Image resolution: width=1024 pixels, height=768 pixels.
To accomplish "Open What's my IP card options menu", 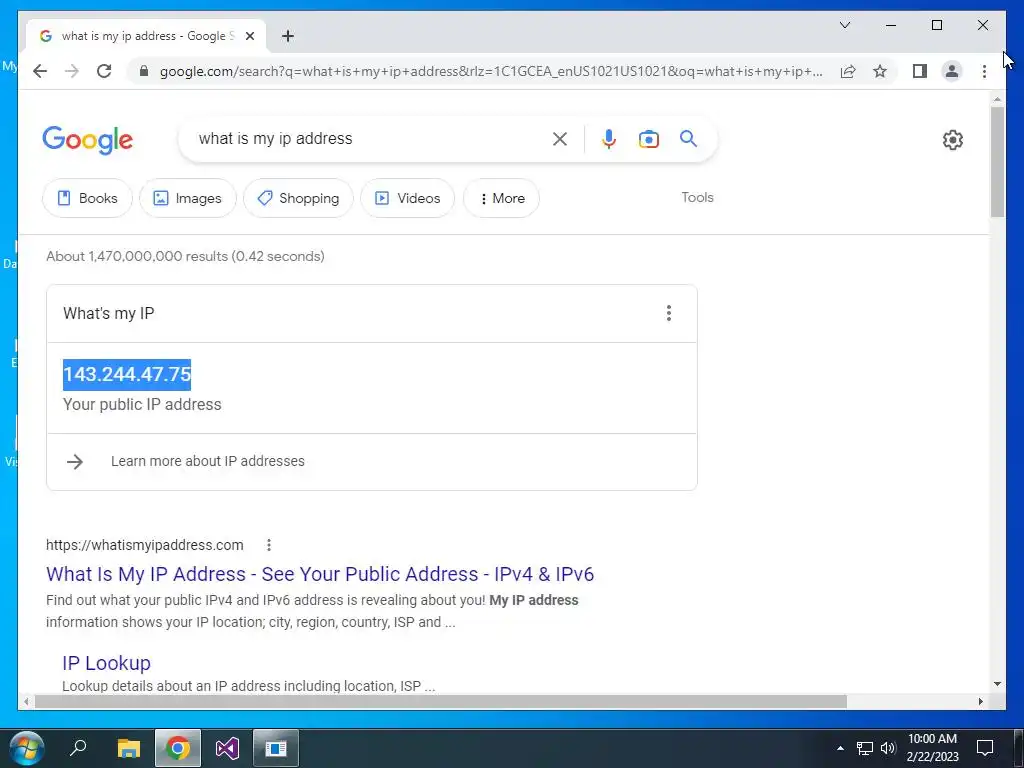I will [669, 313].
